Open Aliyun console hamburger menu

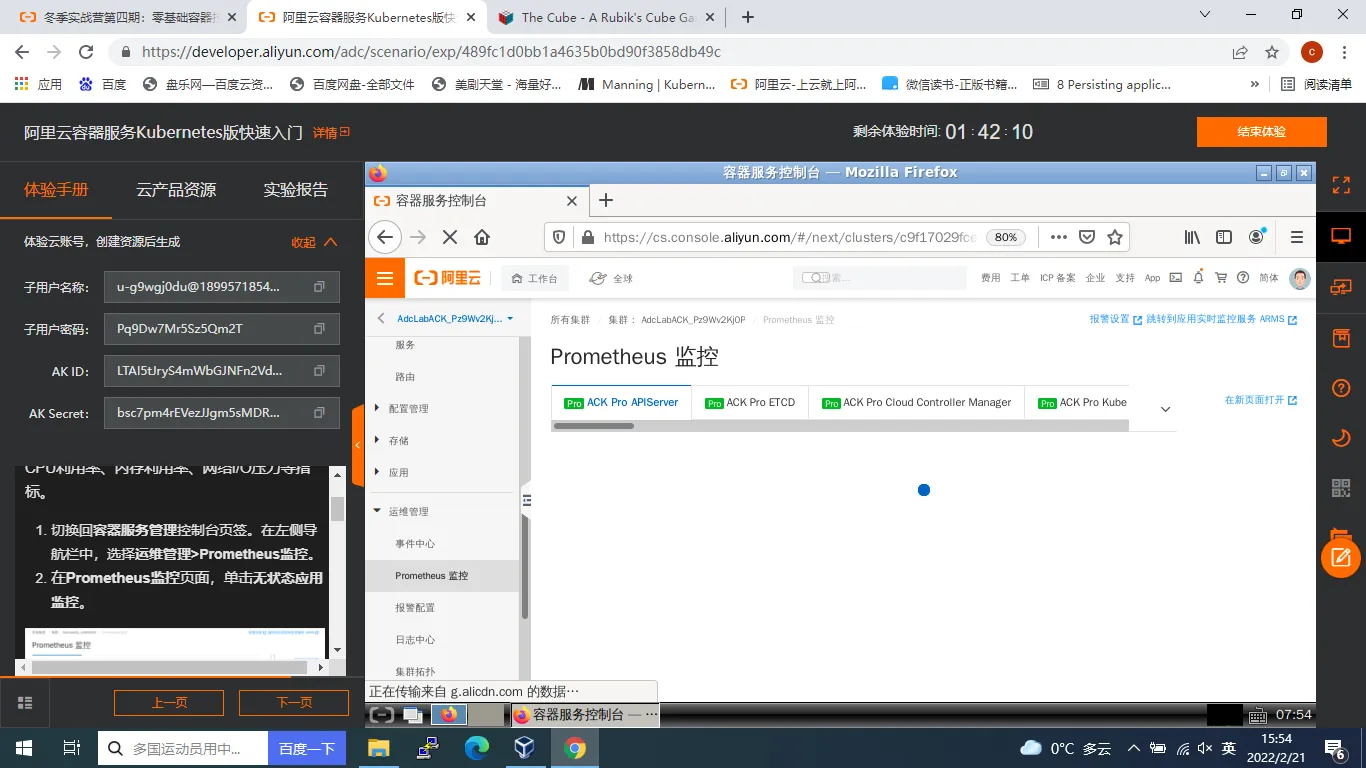(385, 278)
